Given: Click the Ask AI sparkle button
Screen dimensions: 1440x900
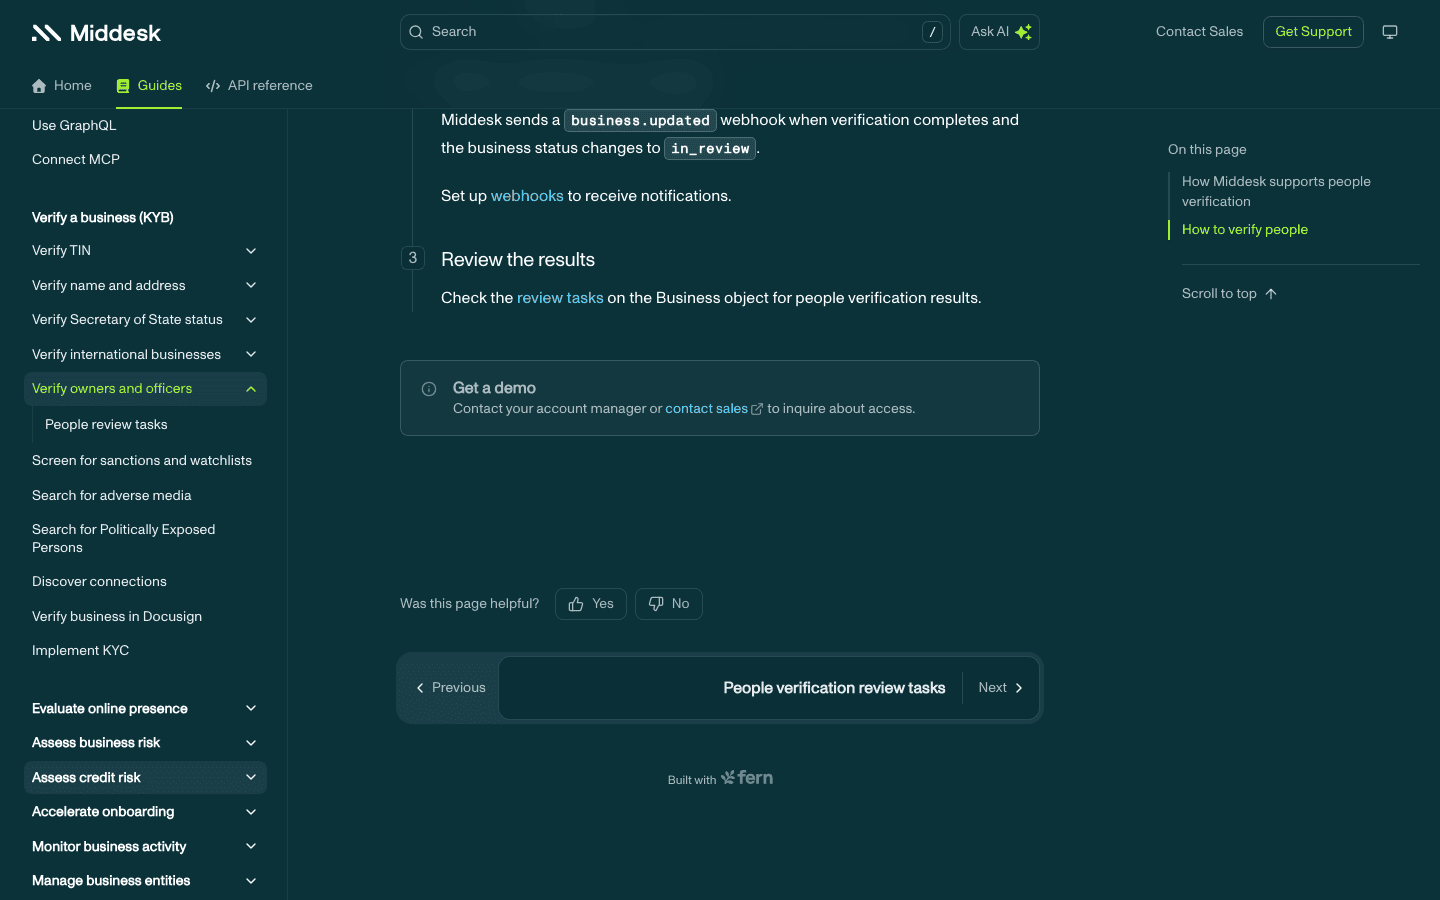Looking at the screenshot, I should [999, 32].
